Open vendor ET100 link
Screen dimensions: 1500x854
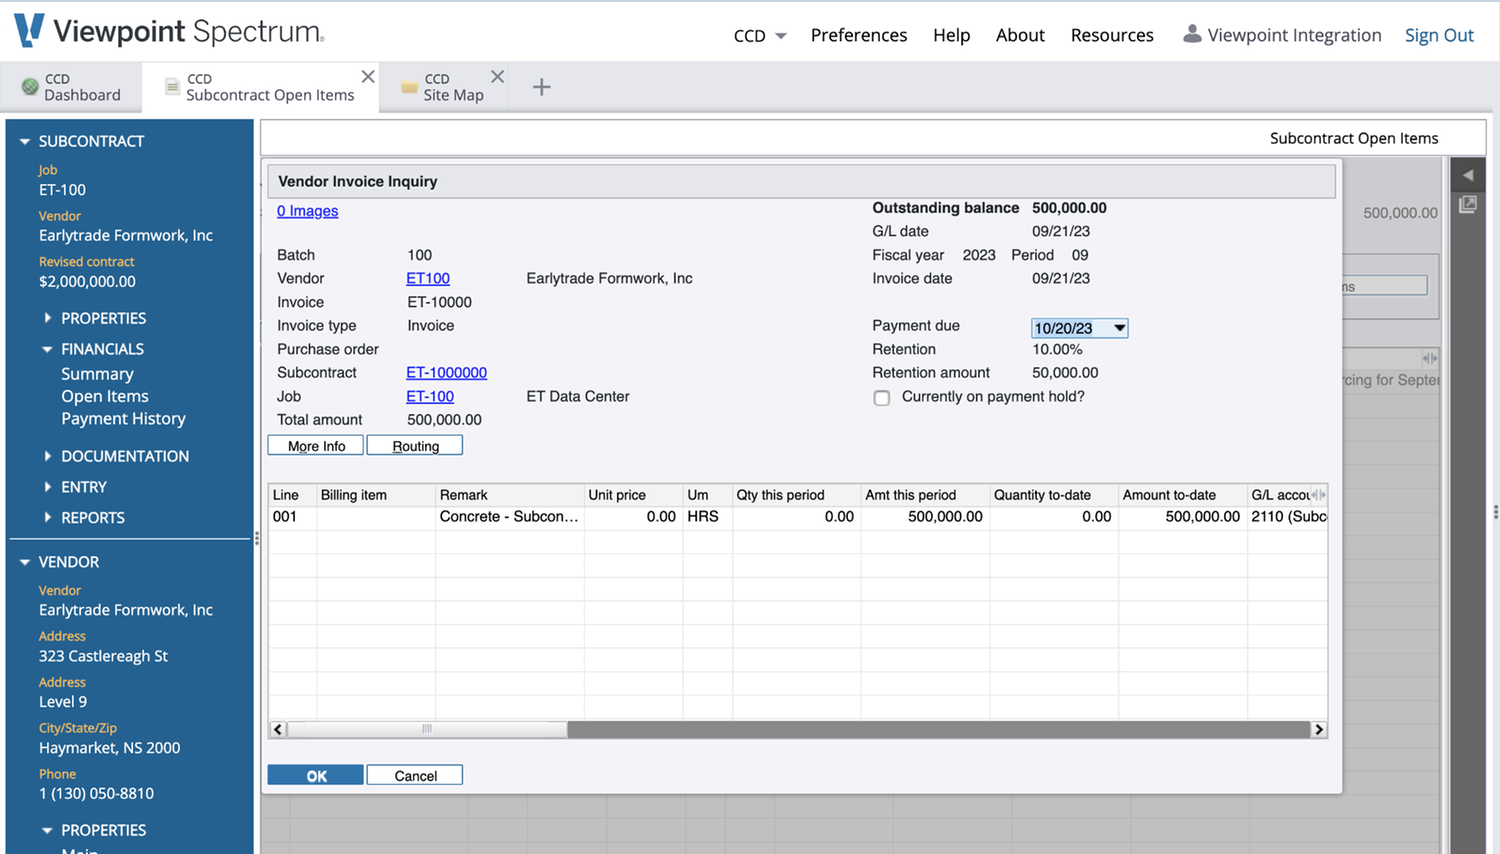428,278
